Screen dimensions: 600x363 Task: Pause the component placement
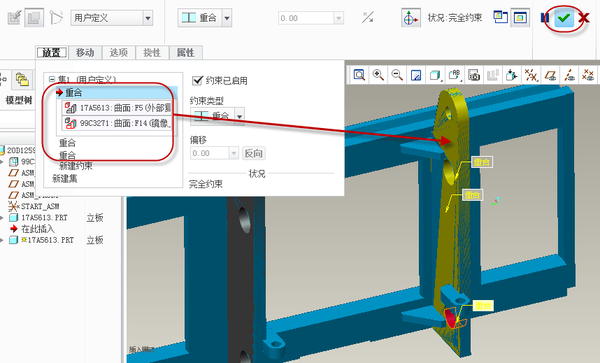point(545,18)
